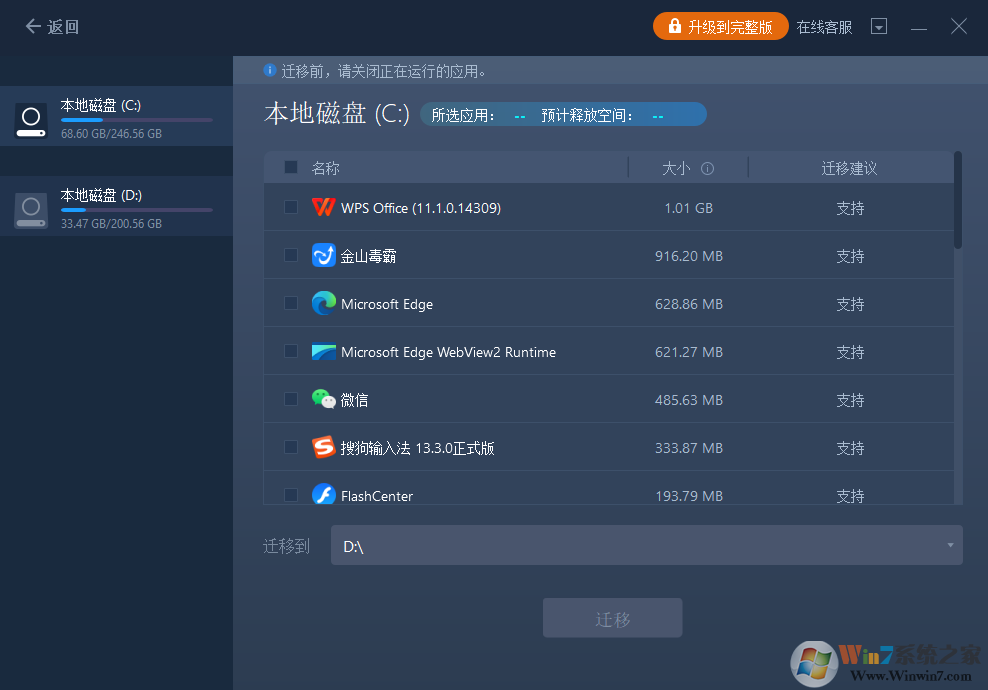Check the 微信 checkbox
This screenshot has height=690, width=988.
(x=290, y=399)
